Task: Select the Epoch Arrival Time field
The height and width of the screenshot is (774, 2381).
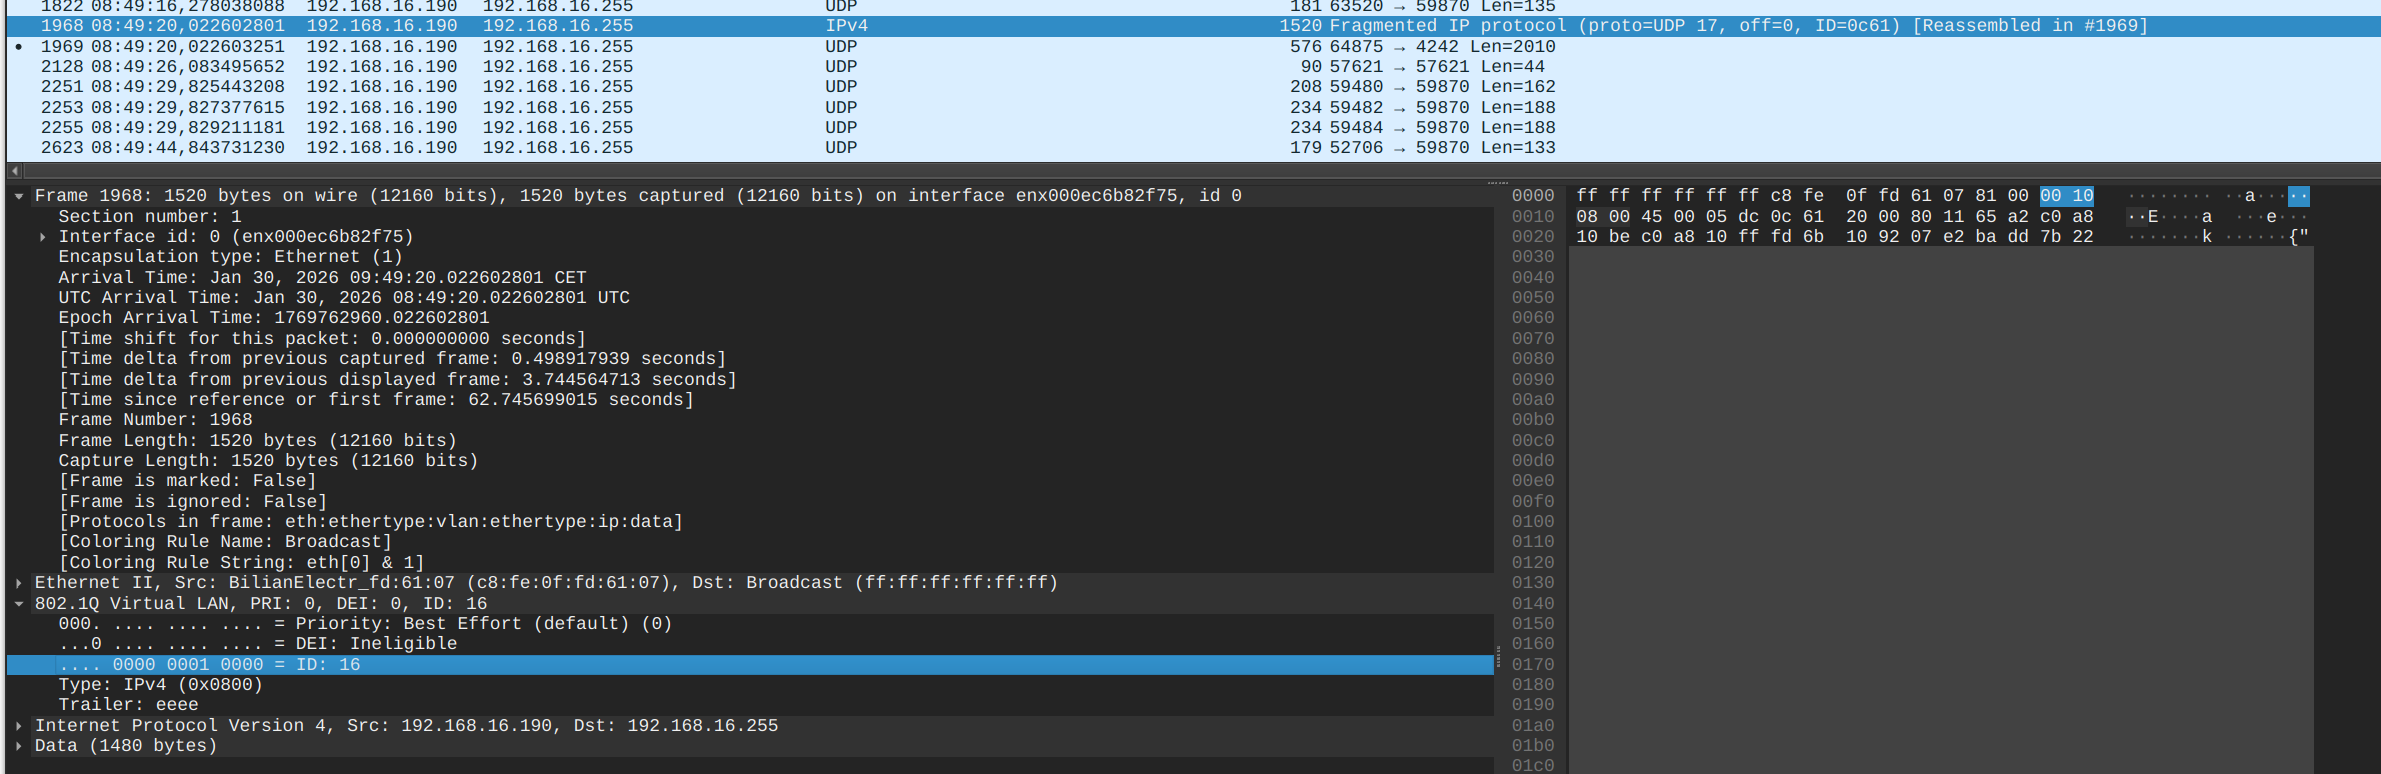Action: pyautogui.click(x=274, y=318)
